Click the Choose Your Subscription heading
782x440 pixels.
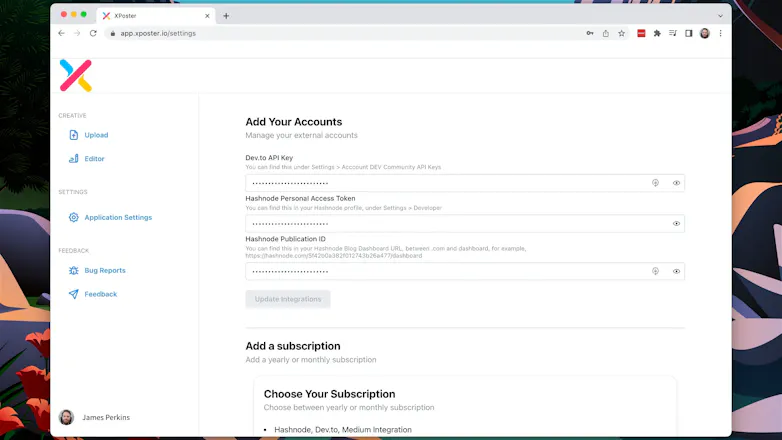[x=330, y=394]
